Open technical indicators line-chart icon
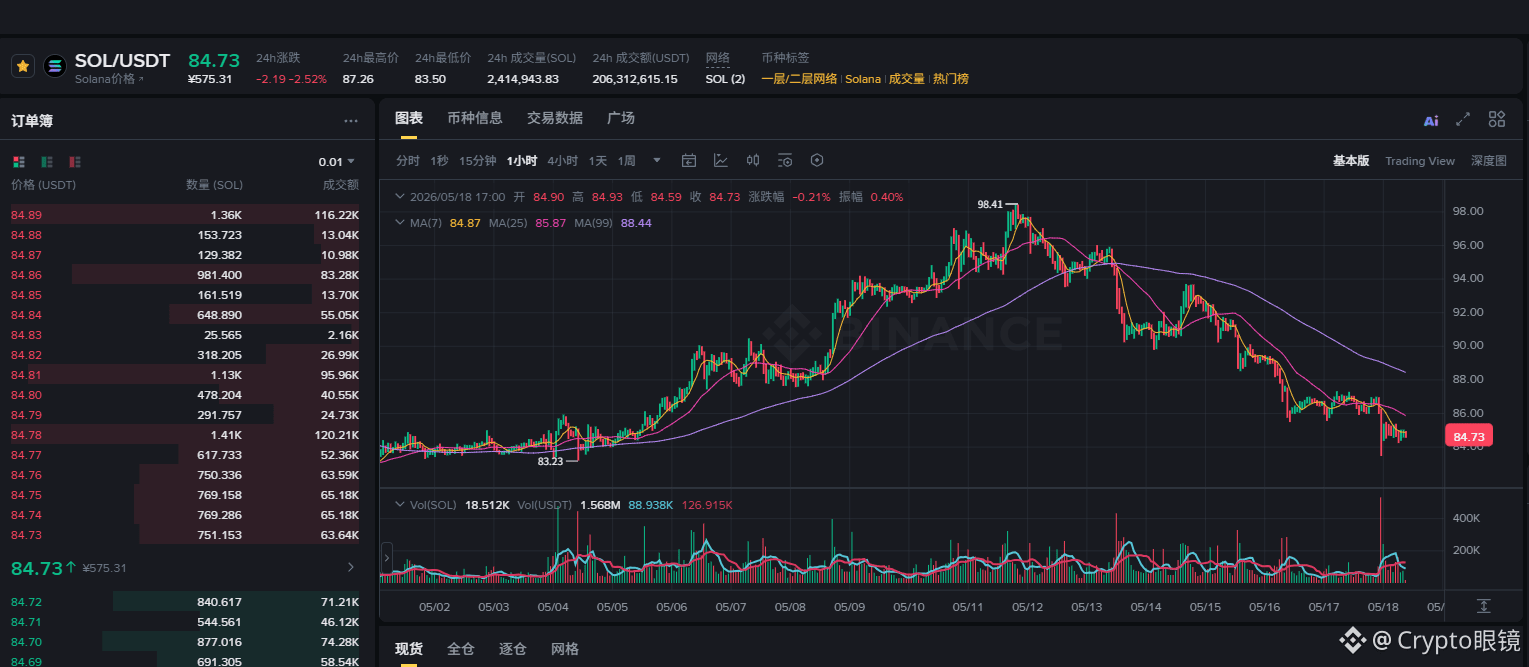The image size is (1529, 667). coord(721,160)
